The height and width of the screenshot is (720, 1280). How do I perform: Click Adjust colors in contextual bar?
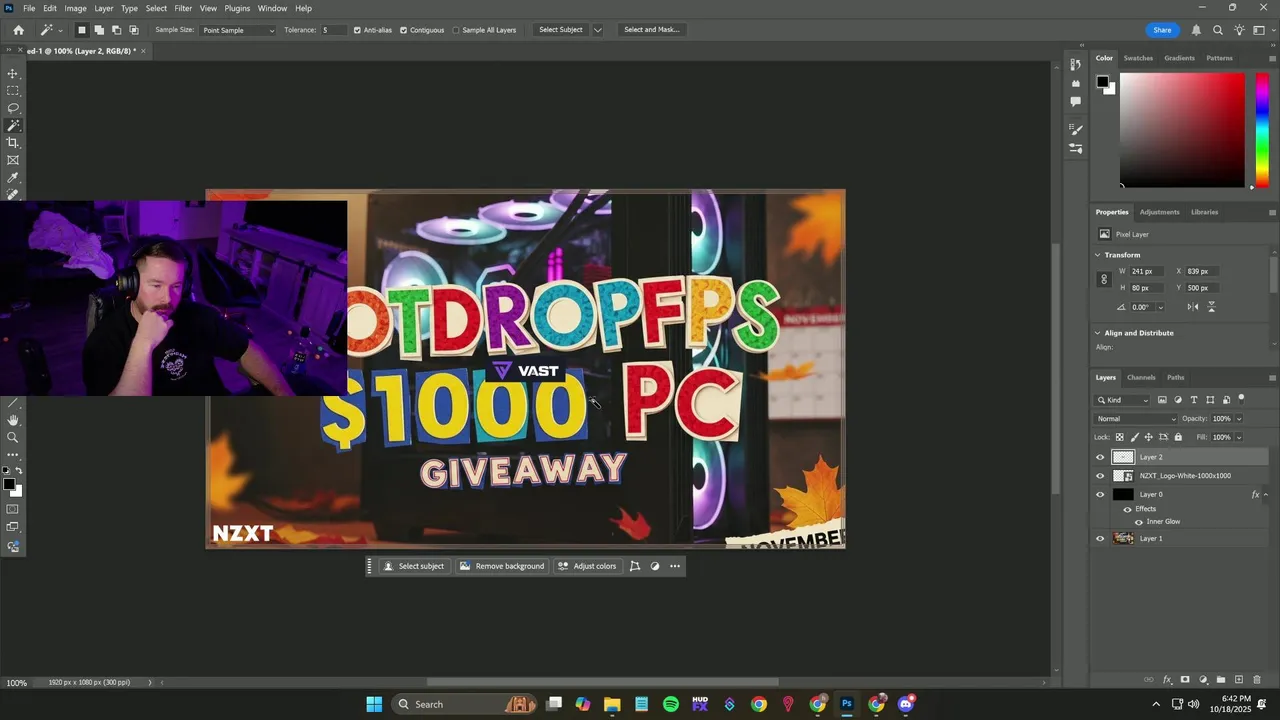(x=587, y=566)
